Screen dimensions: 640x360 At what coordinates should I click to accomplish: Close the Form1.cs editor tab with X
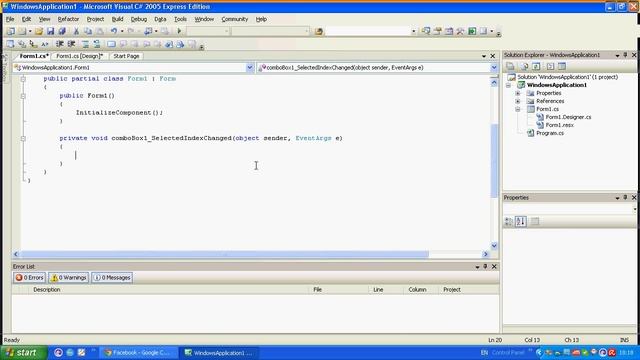pyautogui.click(x=493, y=56)
